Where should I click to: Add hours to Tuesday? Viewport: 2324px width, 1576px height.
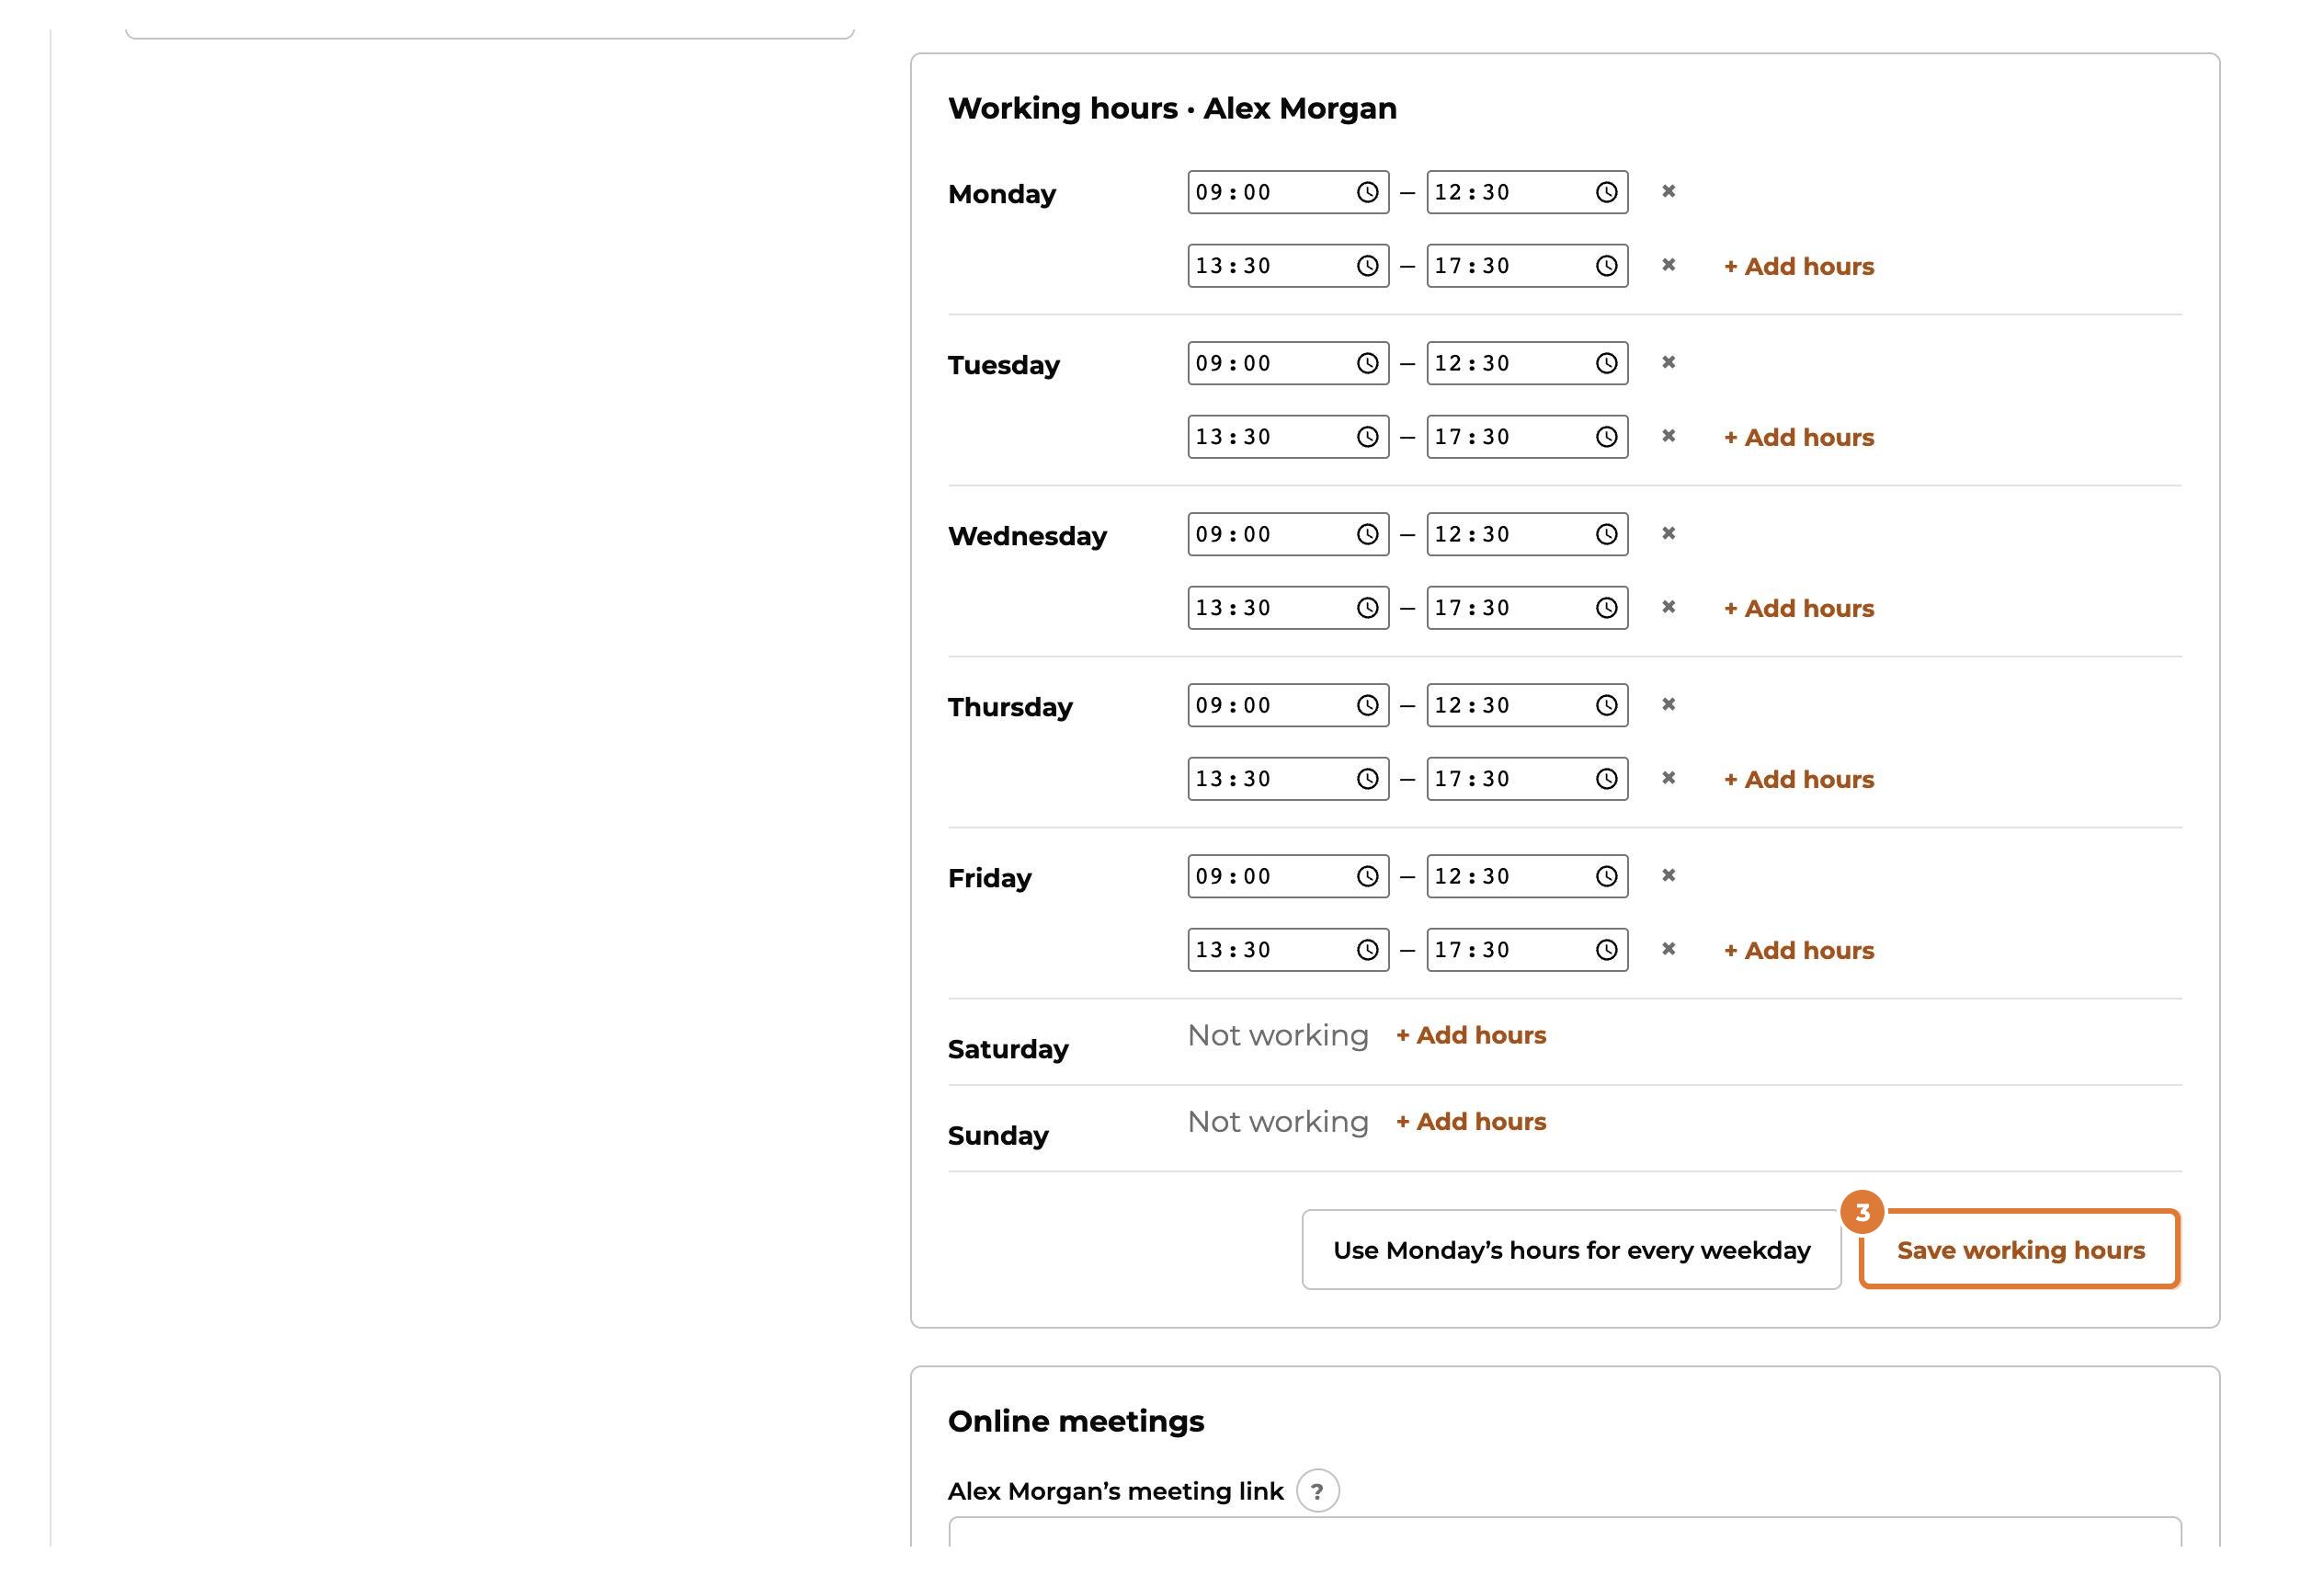tap(1799, 437)
